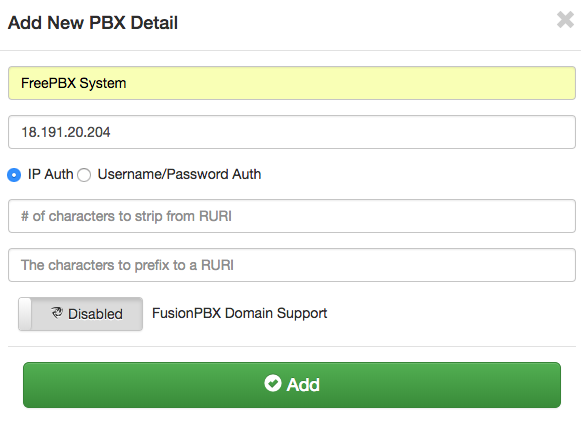Click the FreePBX System name field

coord(292,83)
